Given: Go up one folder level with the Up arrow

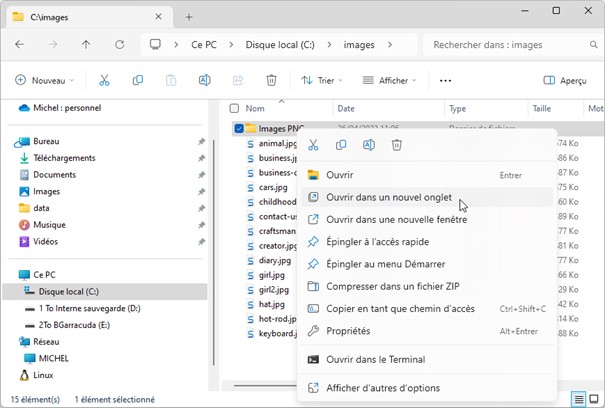Looking at the screenshot, I should click(x=86, y=45).
